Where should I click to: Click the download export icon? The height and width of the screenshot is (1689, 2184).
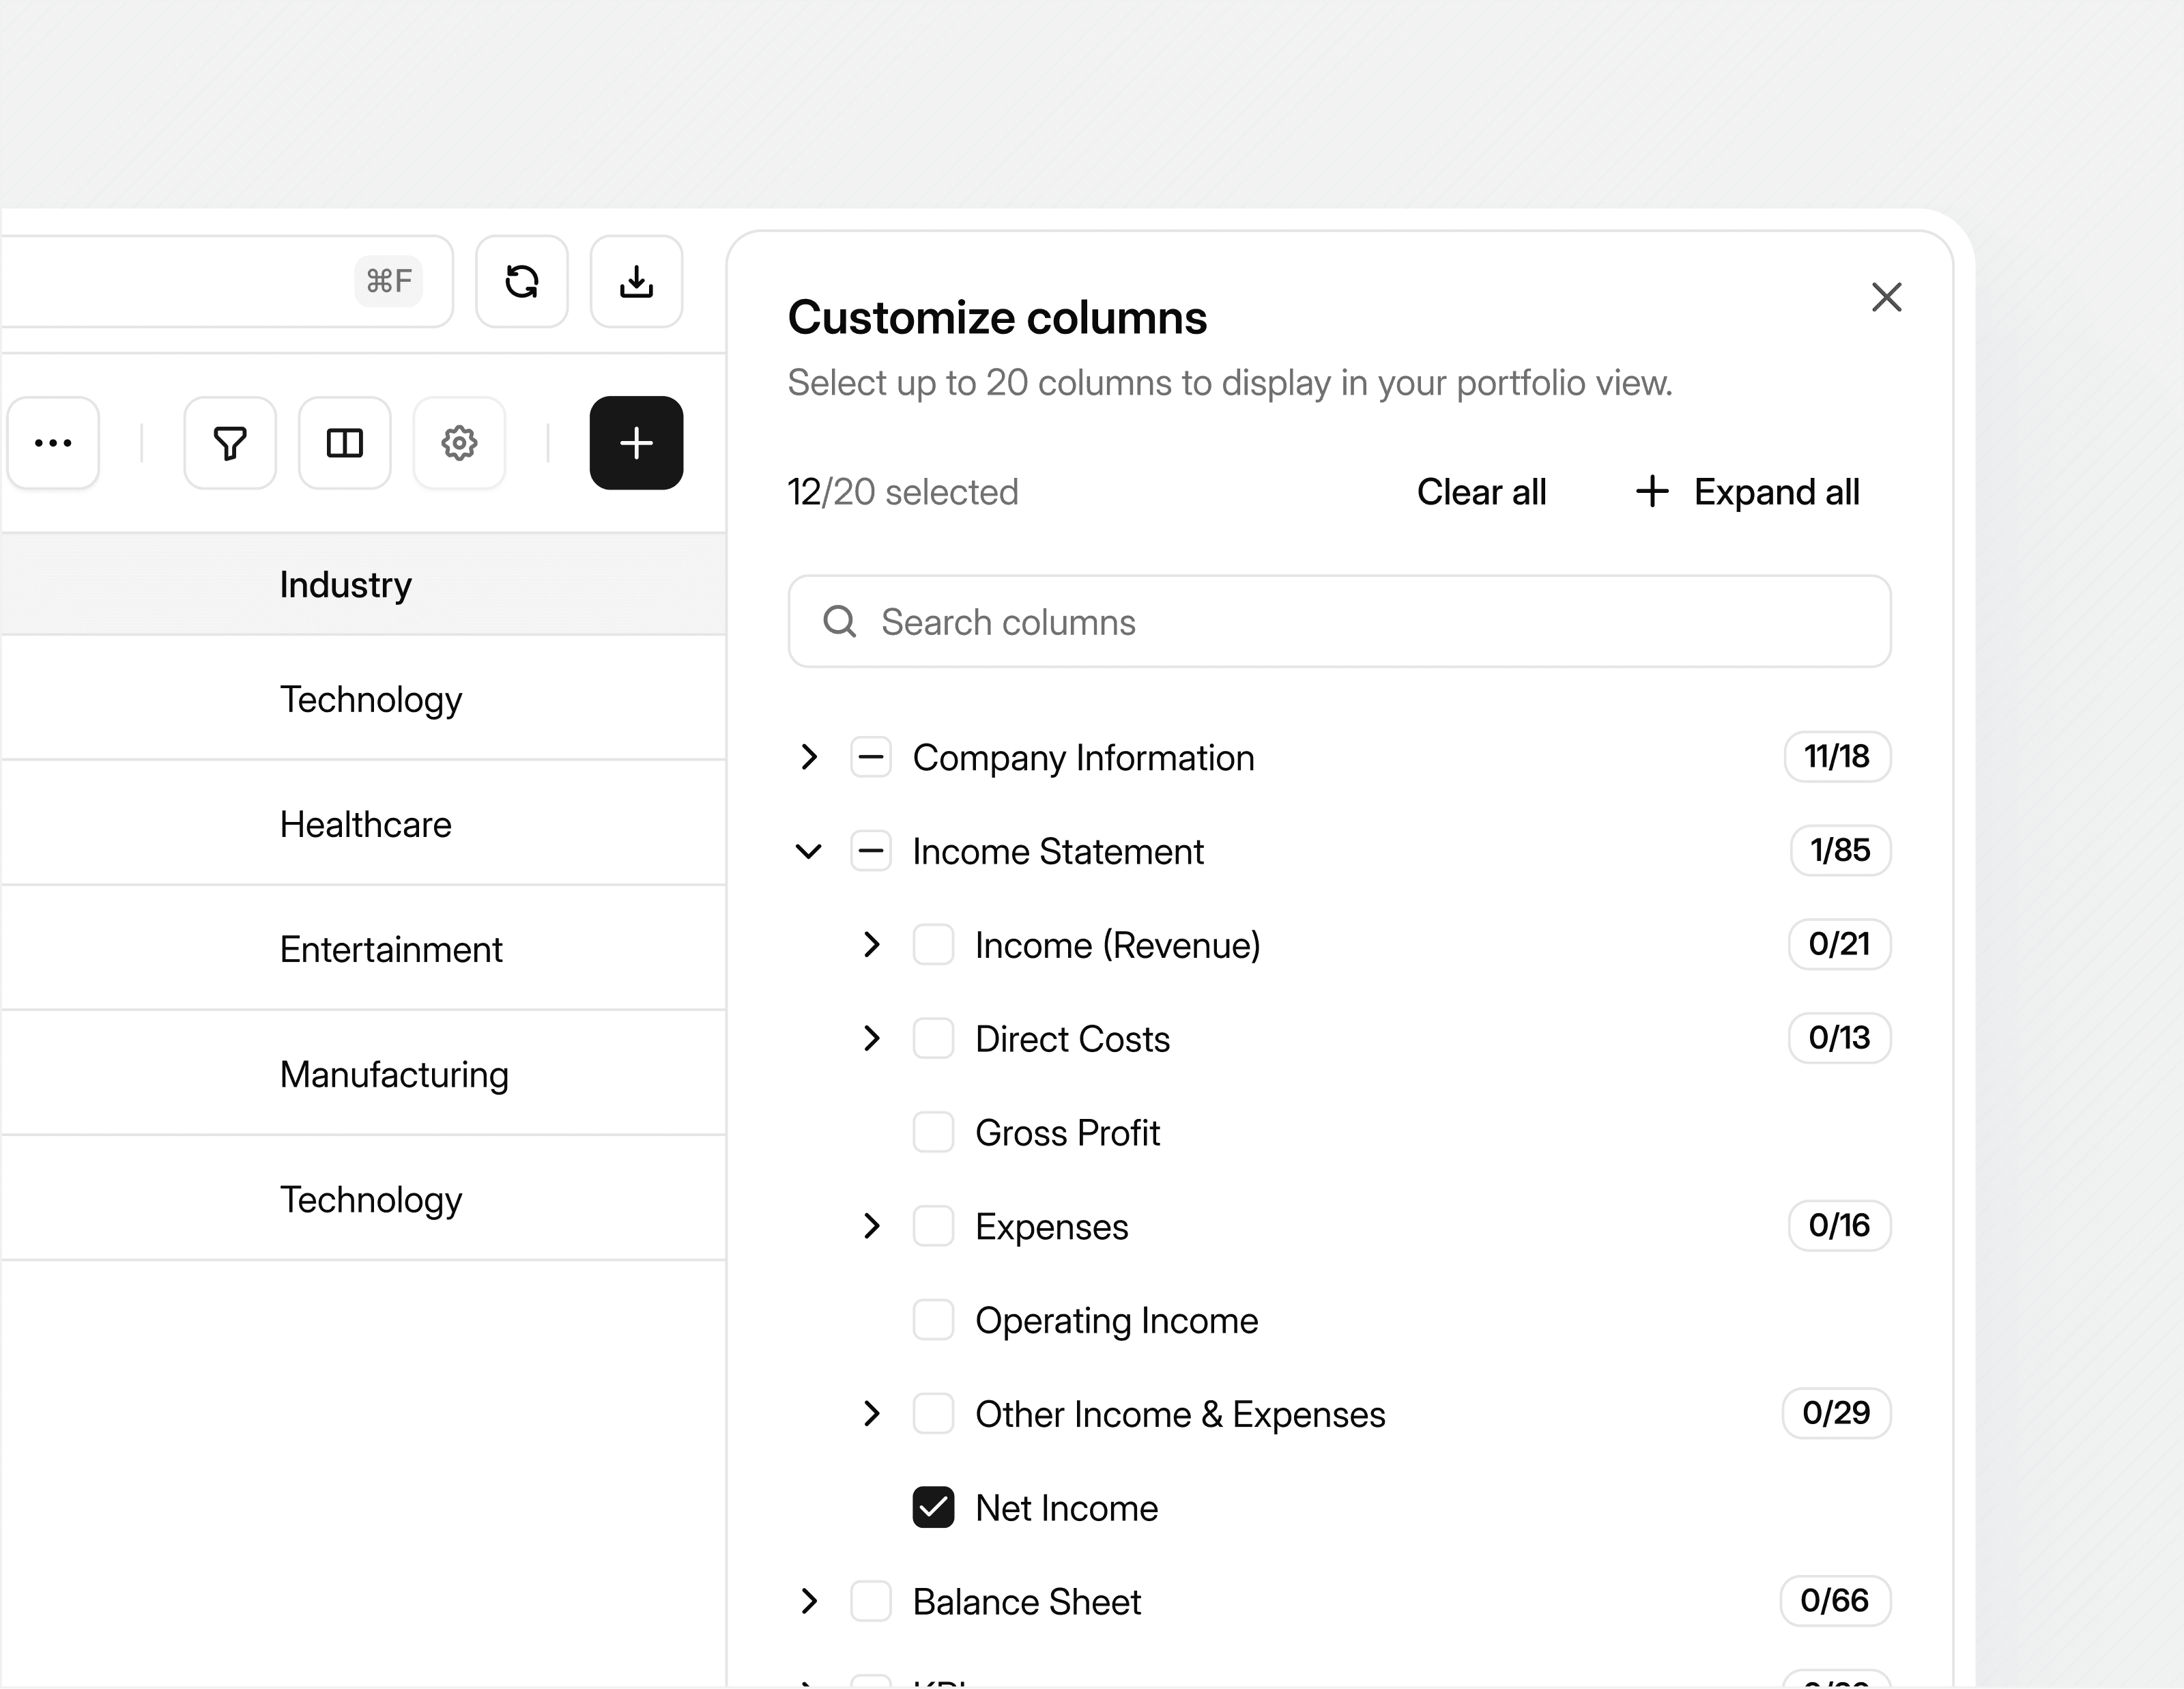tap(636, 282)
